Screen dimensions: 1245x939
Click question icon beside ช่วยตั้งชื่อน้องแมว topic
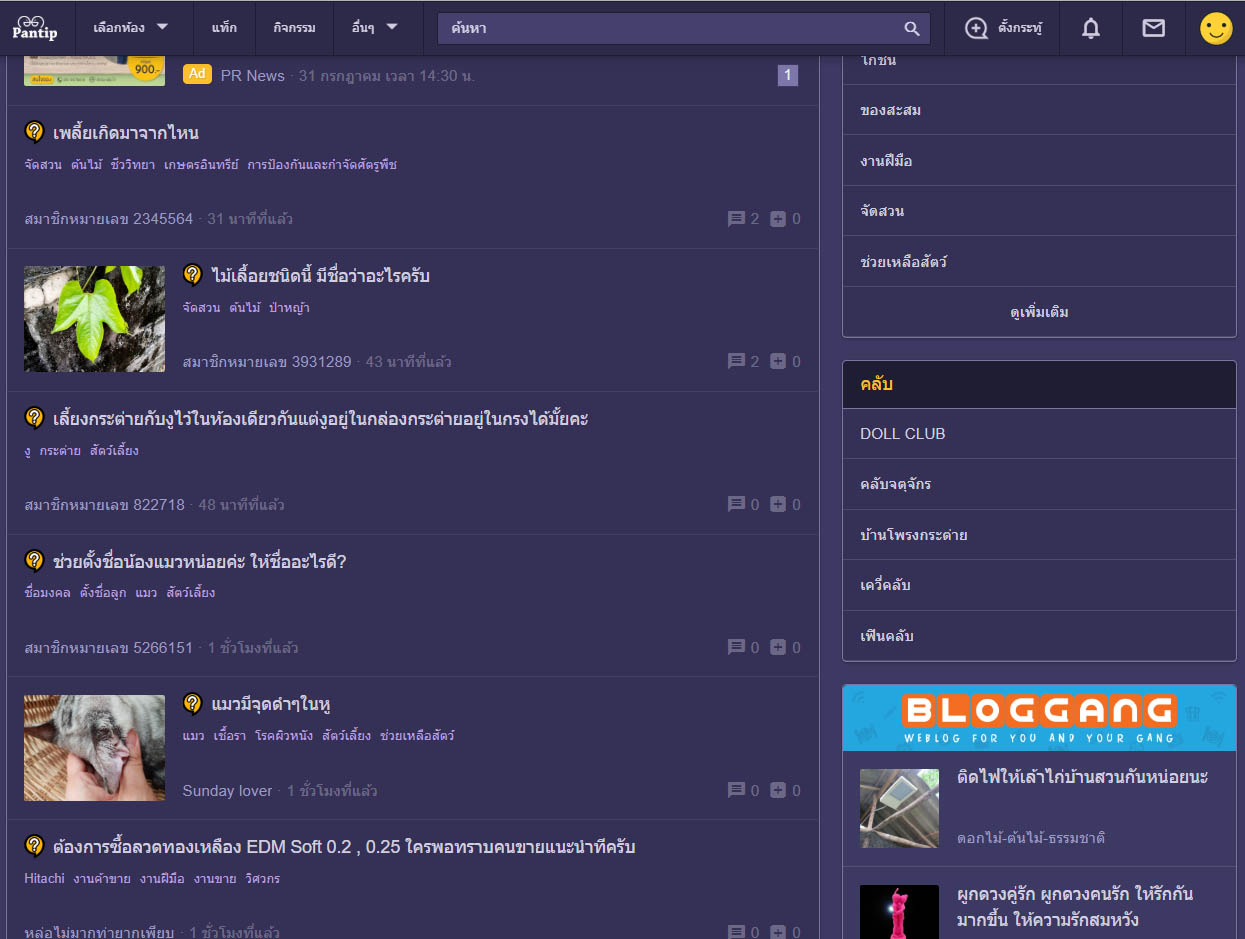(35, 561)
